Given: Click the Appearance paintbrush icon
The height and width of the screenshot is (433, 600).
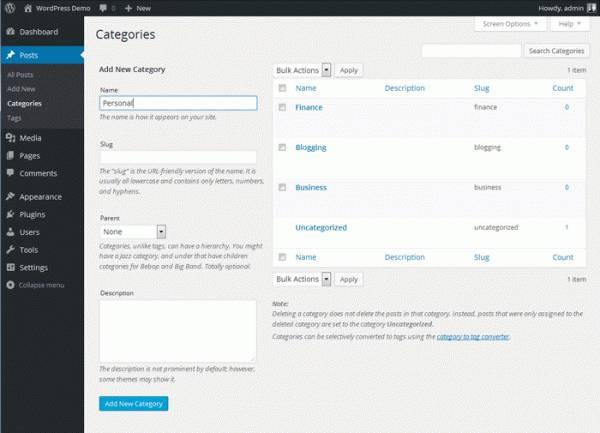Looking at the screenshot, I should [10, 197].
